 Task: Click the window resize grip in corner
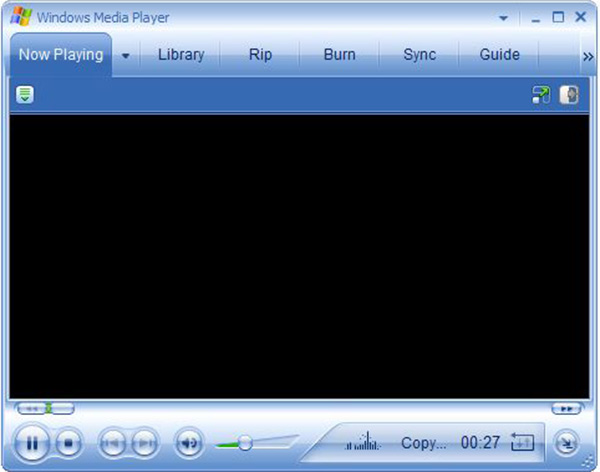[589, 462]
